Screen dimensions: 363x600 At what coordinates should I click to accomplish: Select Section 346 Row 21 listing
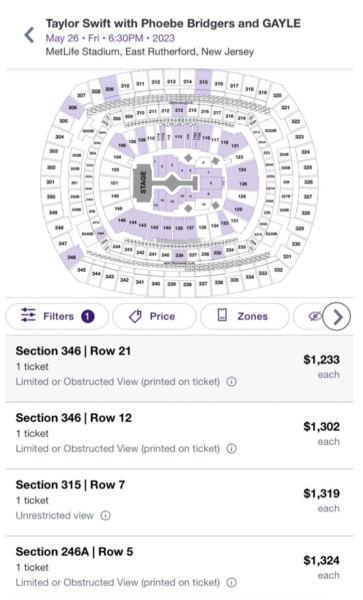[x=179, y=368]
